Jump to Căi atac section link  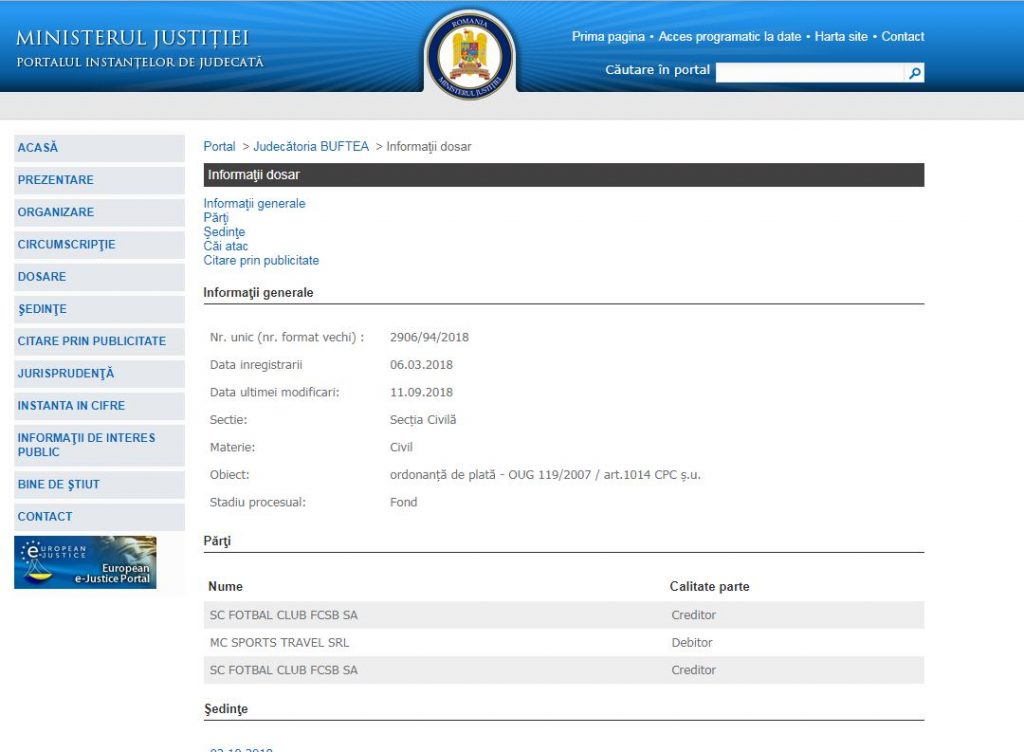point(226,246)
